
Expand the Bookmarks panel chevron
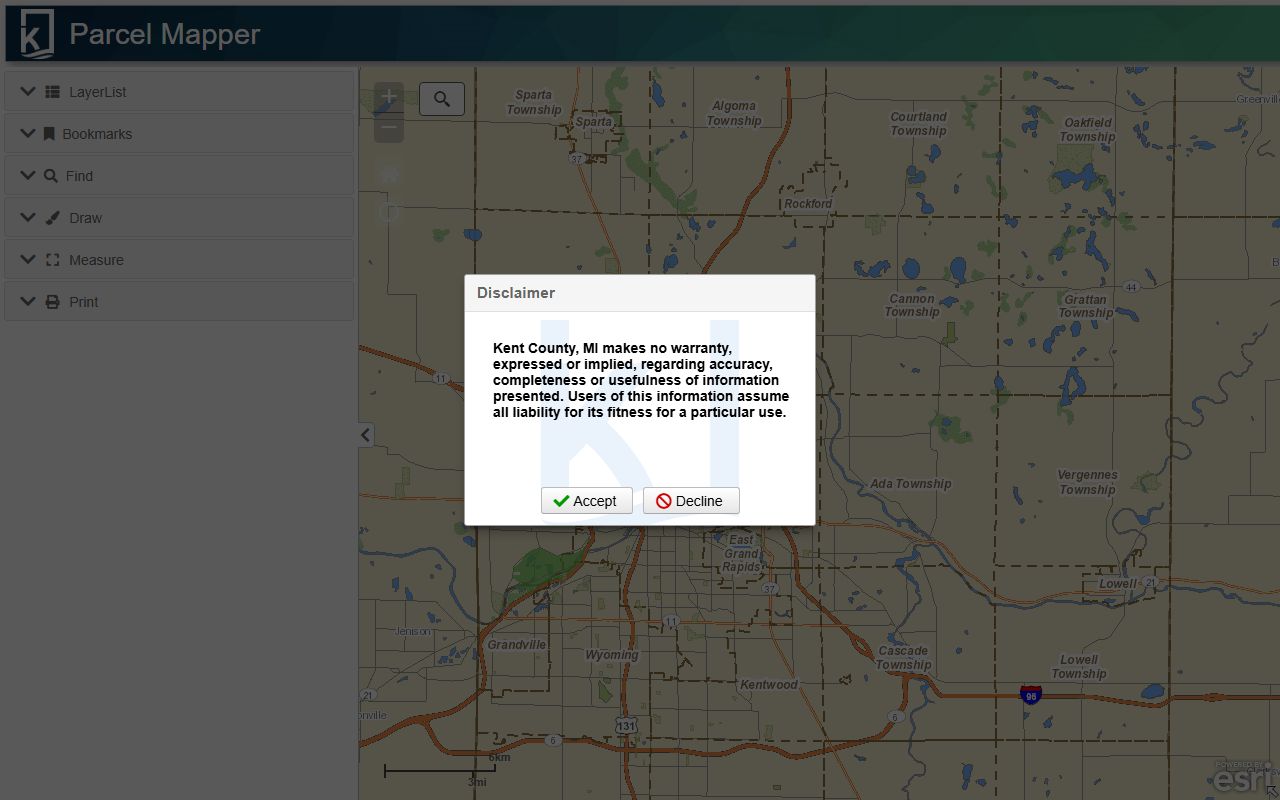[x=27, y=134]
